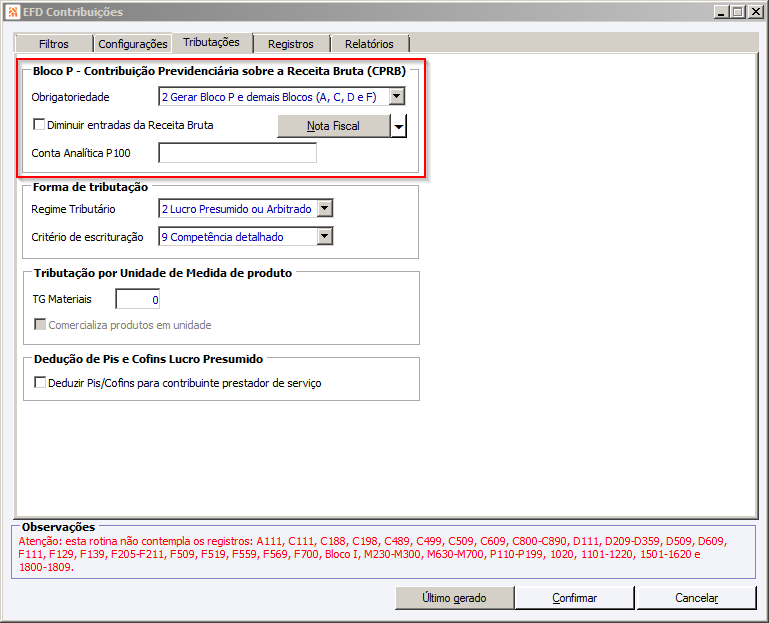
Task: Confirm with the Confirmar button
Action: pos(574,598)
